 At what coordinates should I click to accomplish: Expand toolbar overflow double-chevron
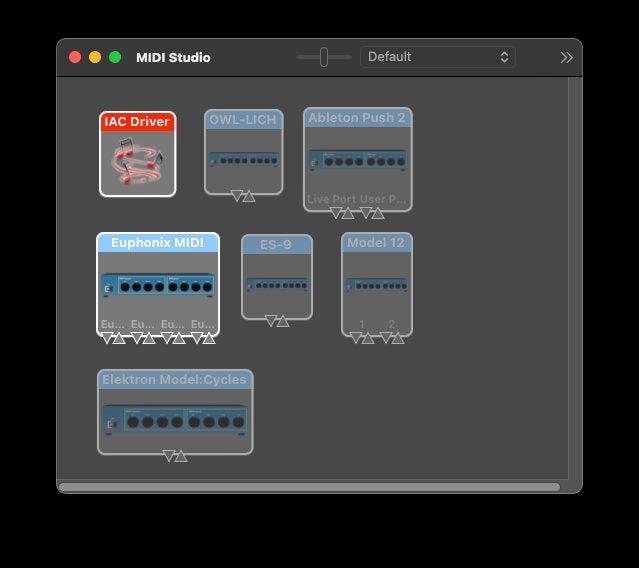click(566, 57)
